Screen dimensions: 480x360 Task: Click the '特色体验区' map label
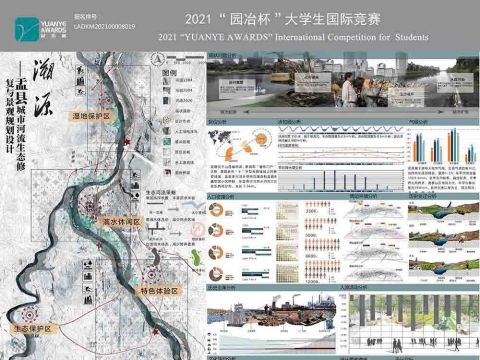[x=159, y=291]
